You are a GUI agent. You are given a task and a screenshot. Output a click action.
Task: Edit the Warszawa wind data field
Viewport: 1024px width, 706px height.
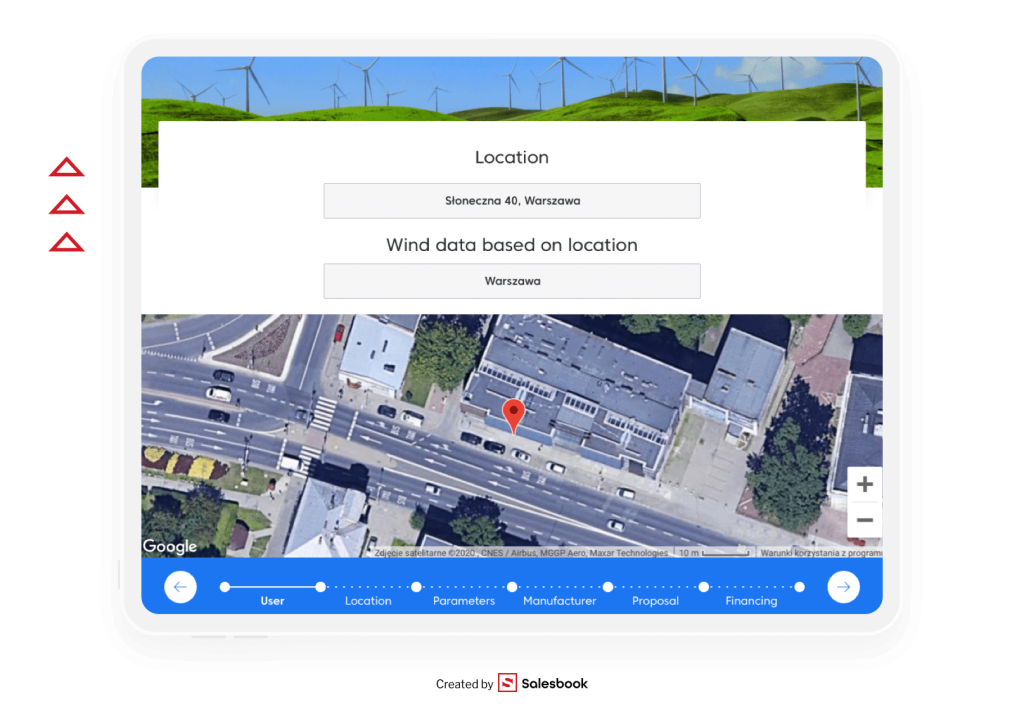pyautogui.click(x=512, y=281)
